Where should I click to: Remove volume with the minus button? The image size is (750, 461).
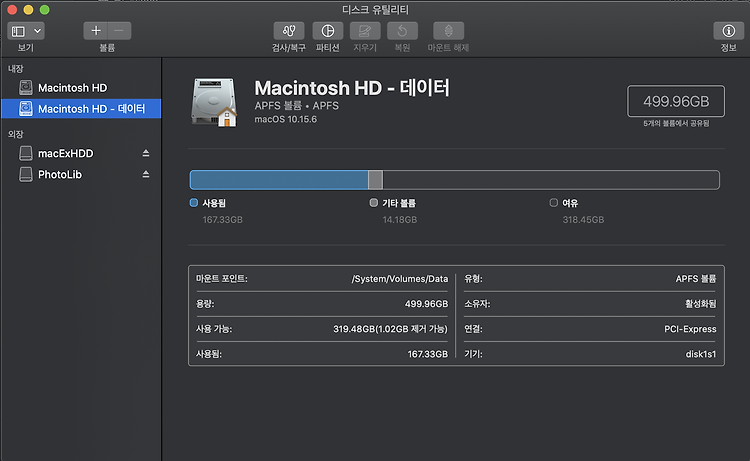coord(119,31)
